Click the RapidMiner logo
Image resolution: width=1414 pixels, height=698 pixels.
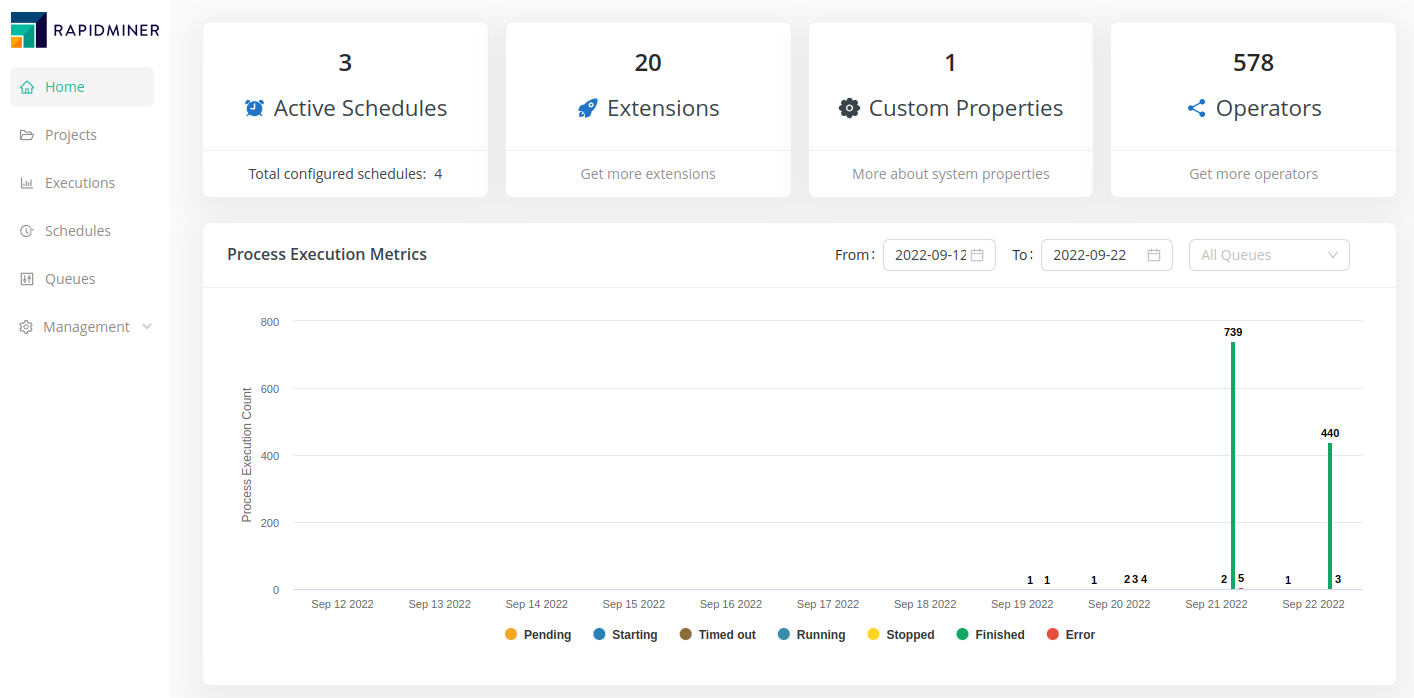pos(85,30)
